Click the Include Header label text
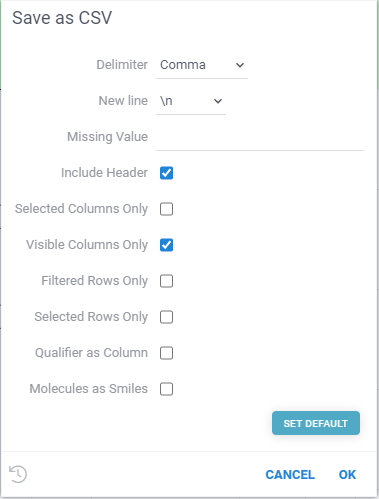 coord(104,173)
